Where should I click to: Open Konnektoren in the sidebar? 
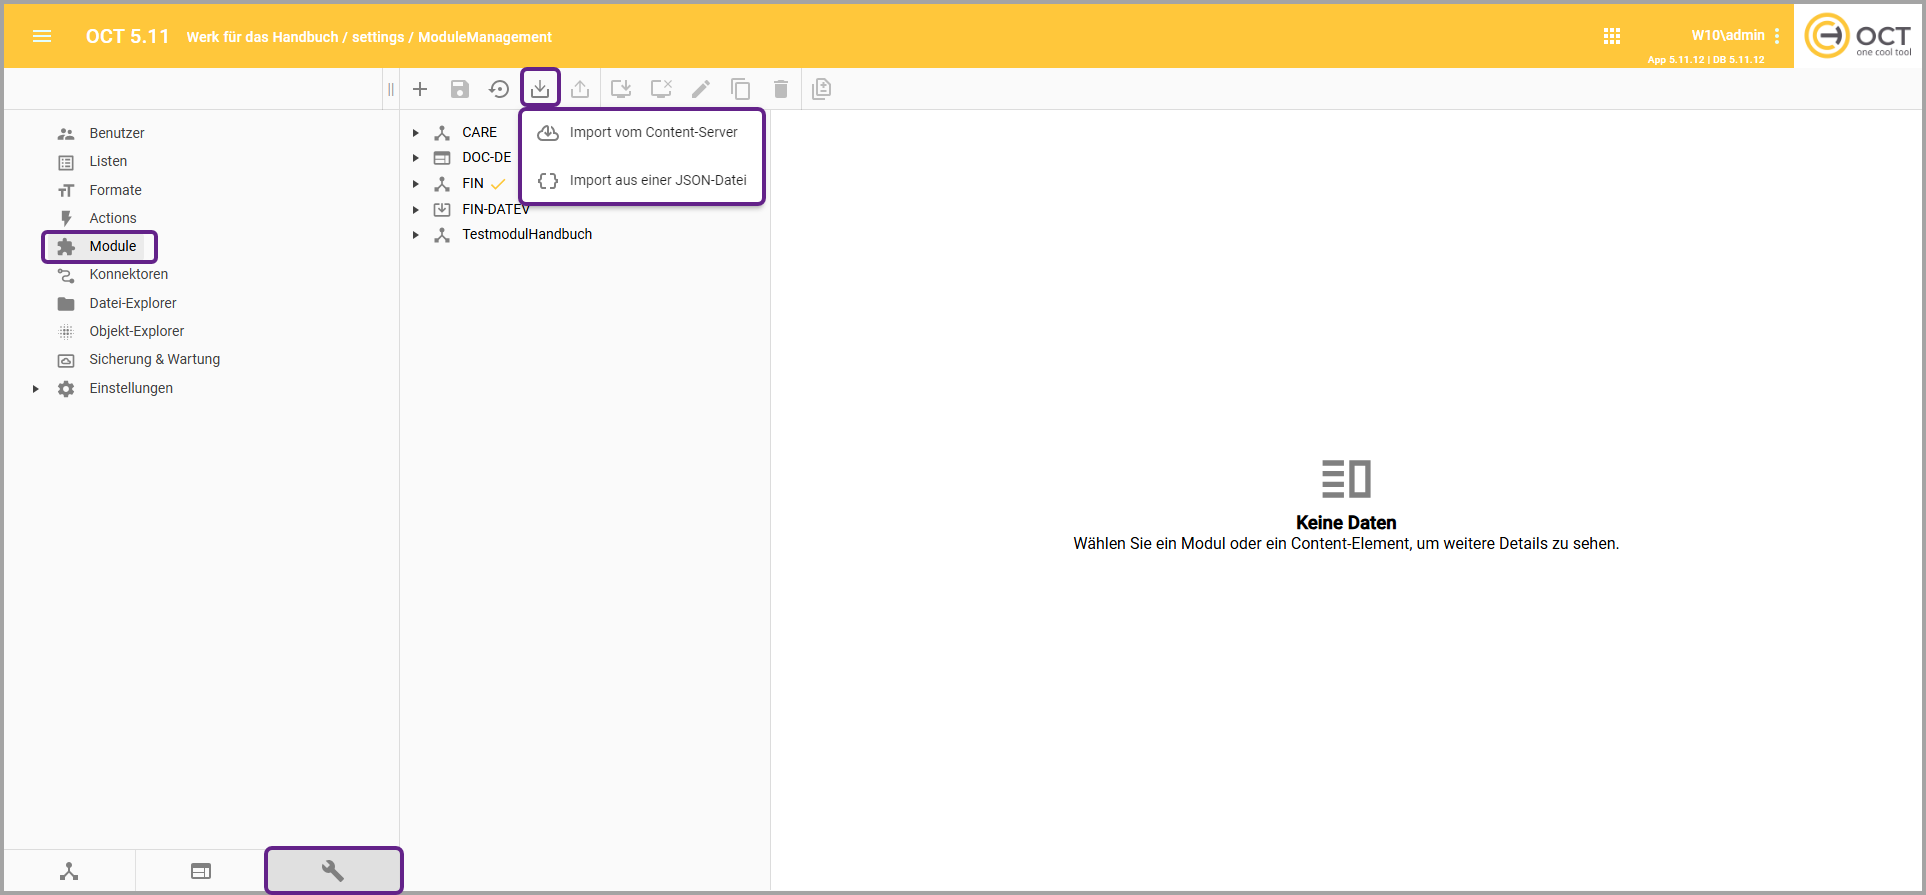tap(128, 274)
